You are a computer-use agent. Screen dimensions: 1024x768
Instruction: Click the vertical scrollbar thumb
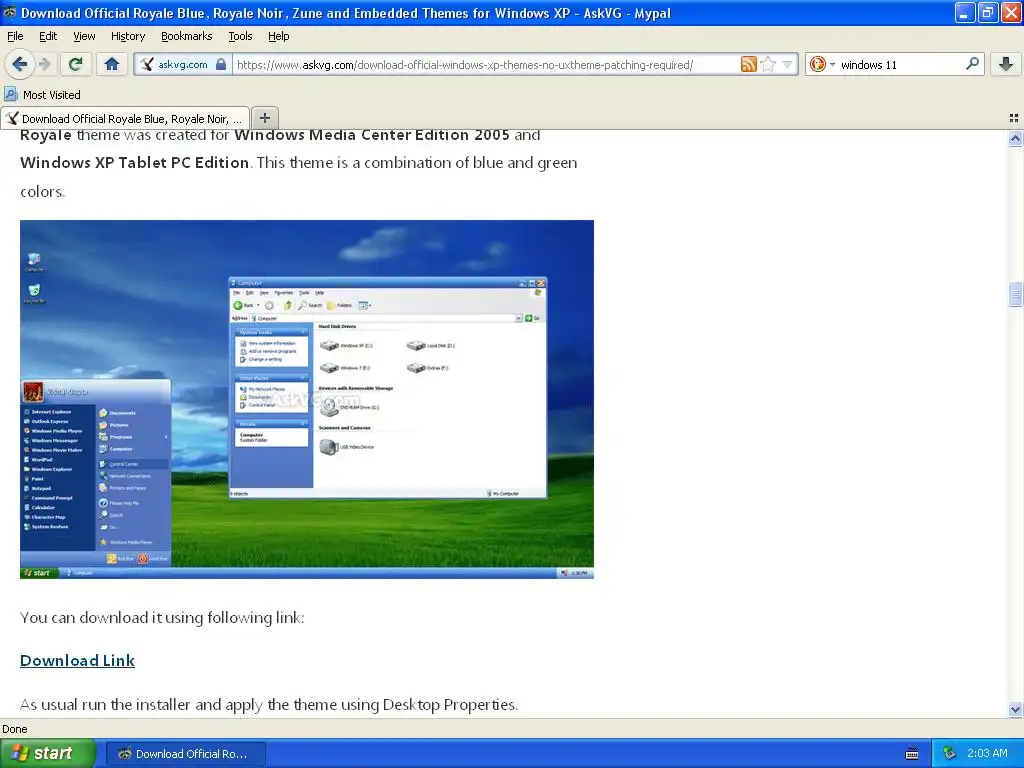1015,294
